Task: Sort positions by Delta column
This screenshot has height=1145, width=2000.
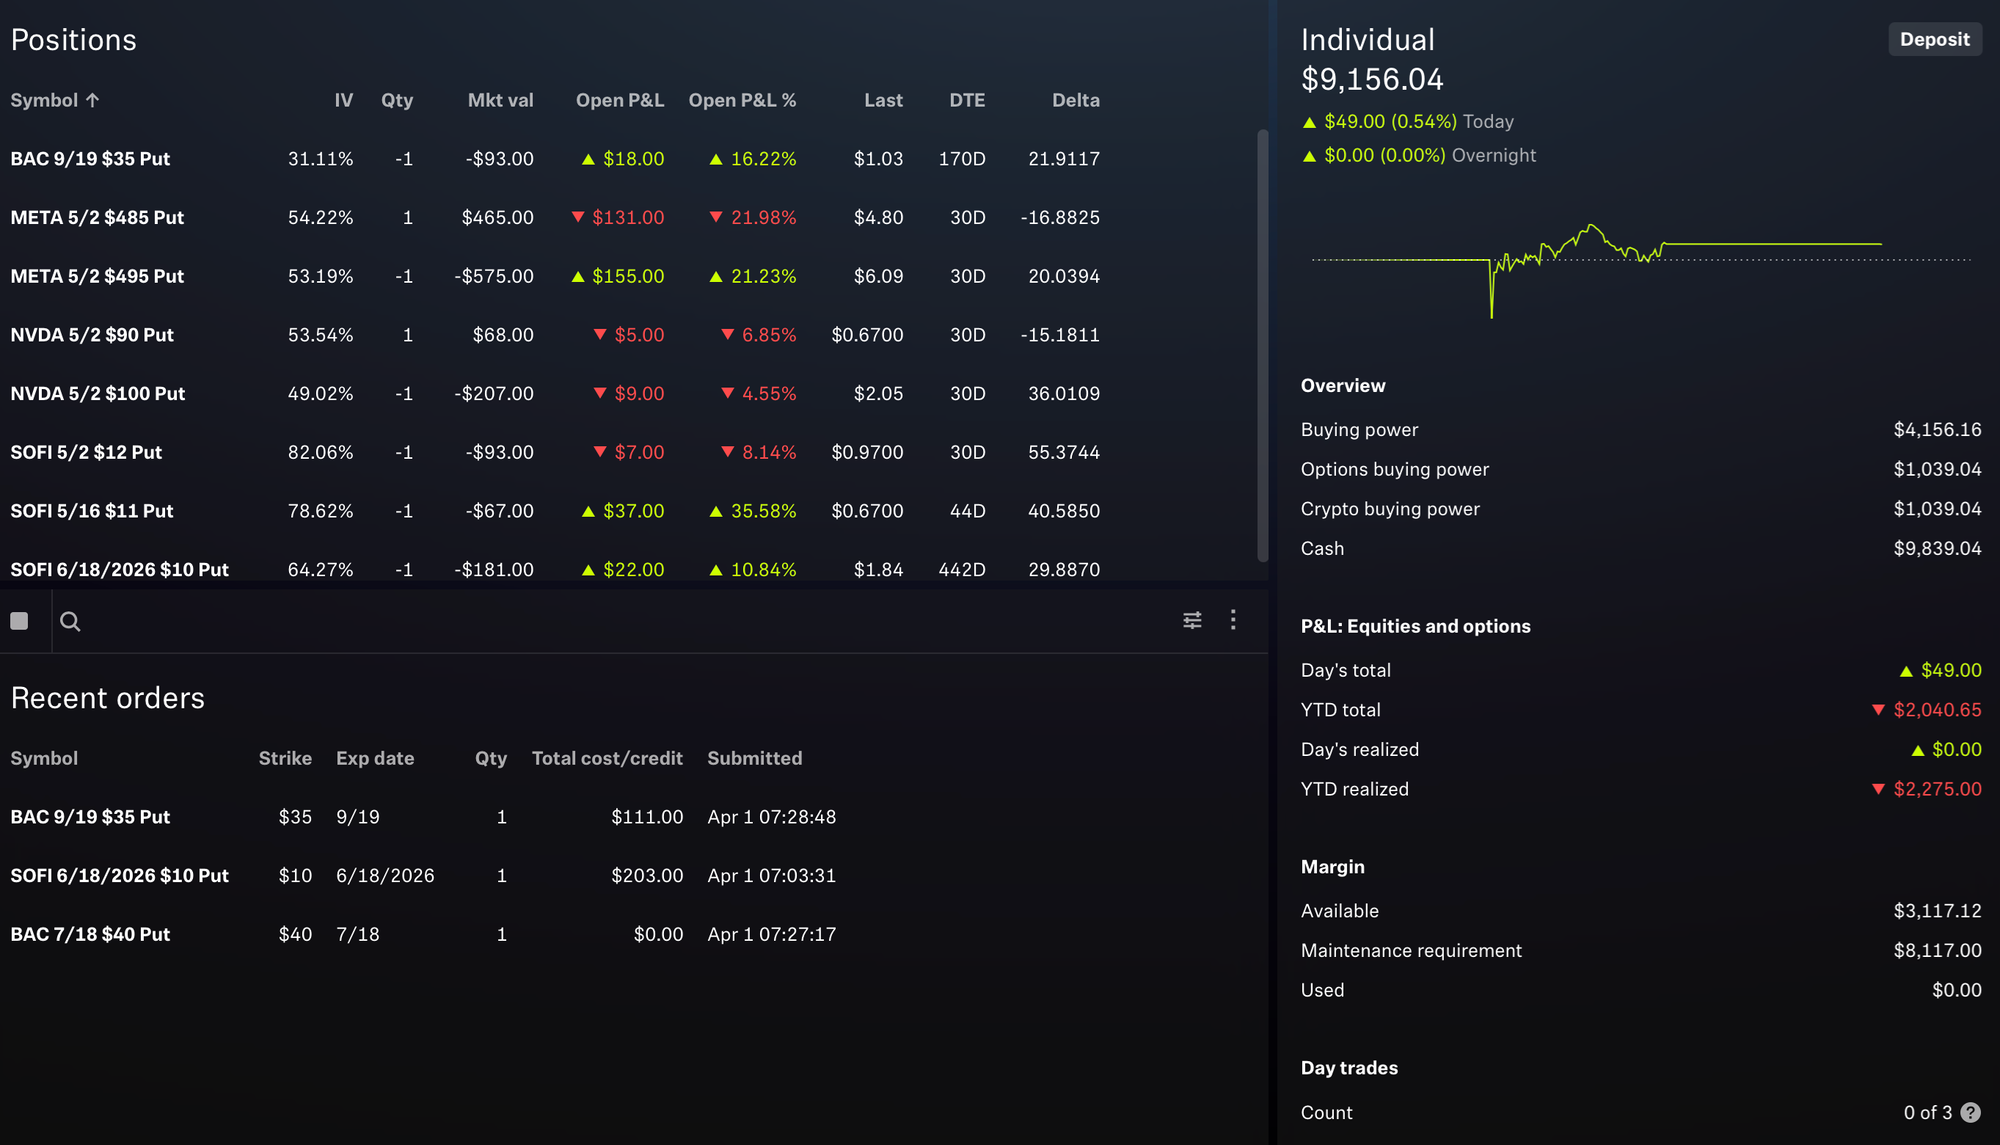Action: (x=1075, y=100)
